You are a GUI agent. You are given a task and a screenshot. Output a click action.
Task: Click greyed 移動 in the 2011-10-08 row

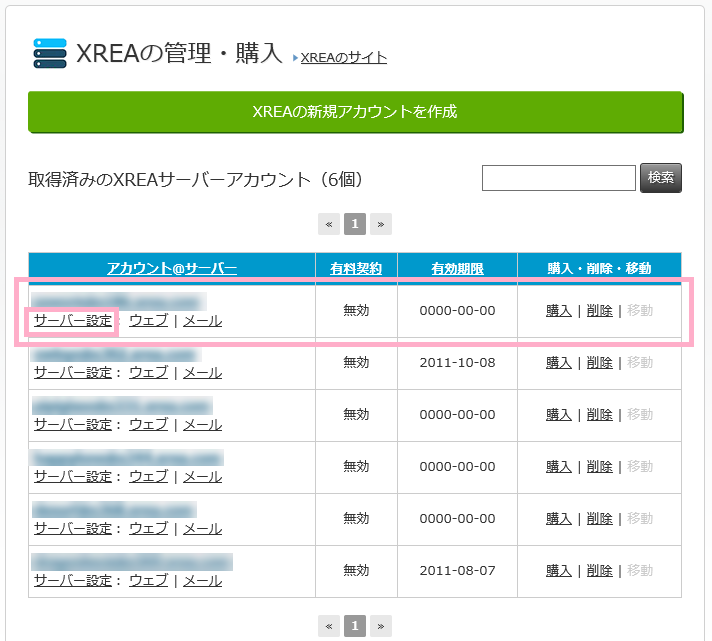[x=640, y=363]
